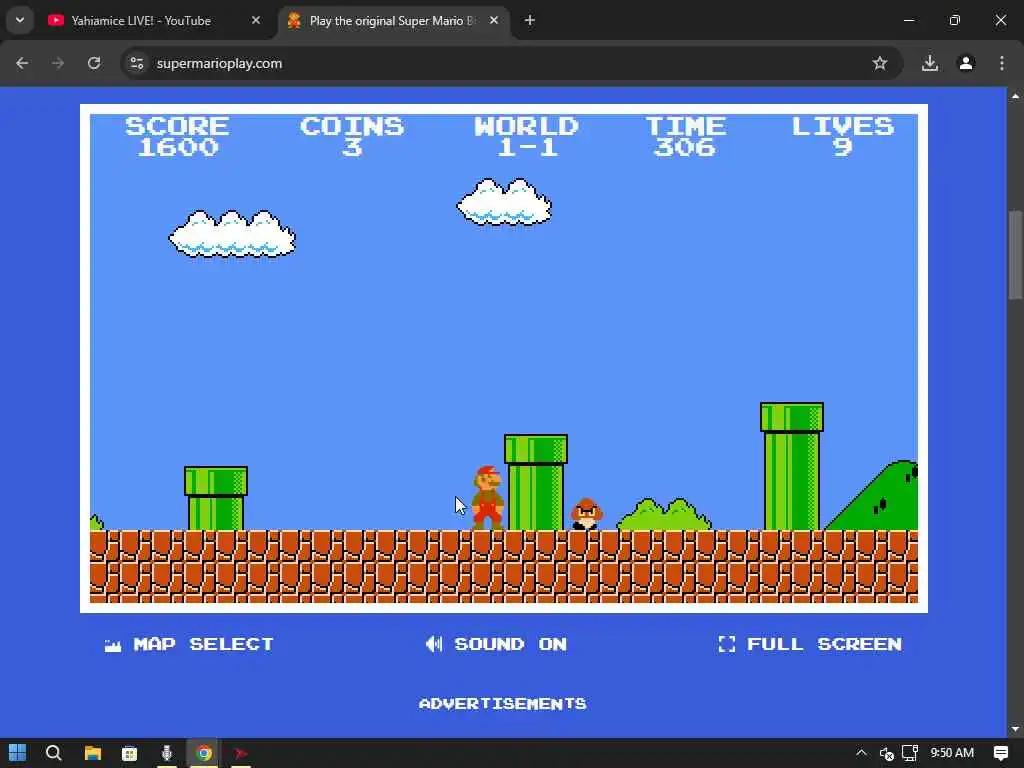This screenshot has width=1024, height=768.
Task: Click the scrollbar down arrow
Action: point(1016,729)
